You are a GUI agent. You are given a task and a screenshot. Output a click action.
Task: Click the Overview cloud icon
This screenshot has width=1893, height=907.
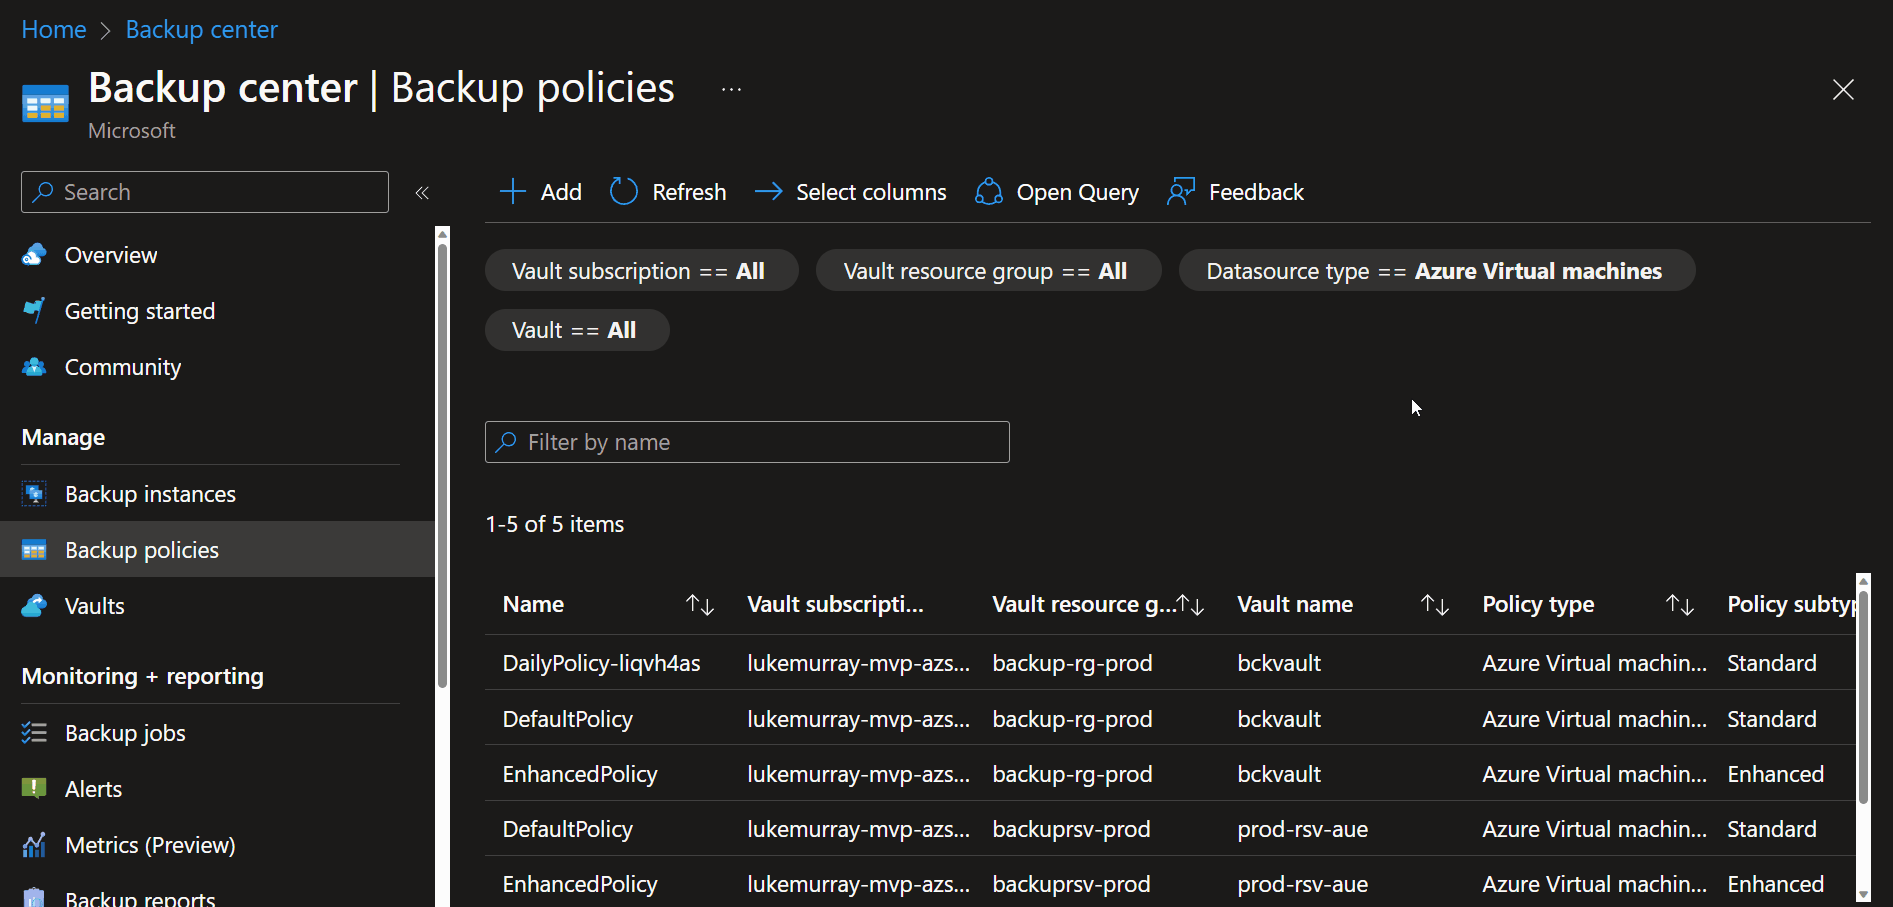pos(34,255)
